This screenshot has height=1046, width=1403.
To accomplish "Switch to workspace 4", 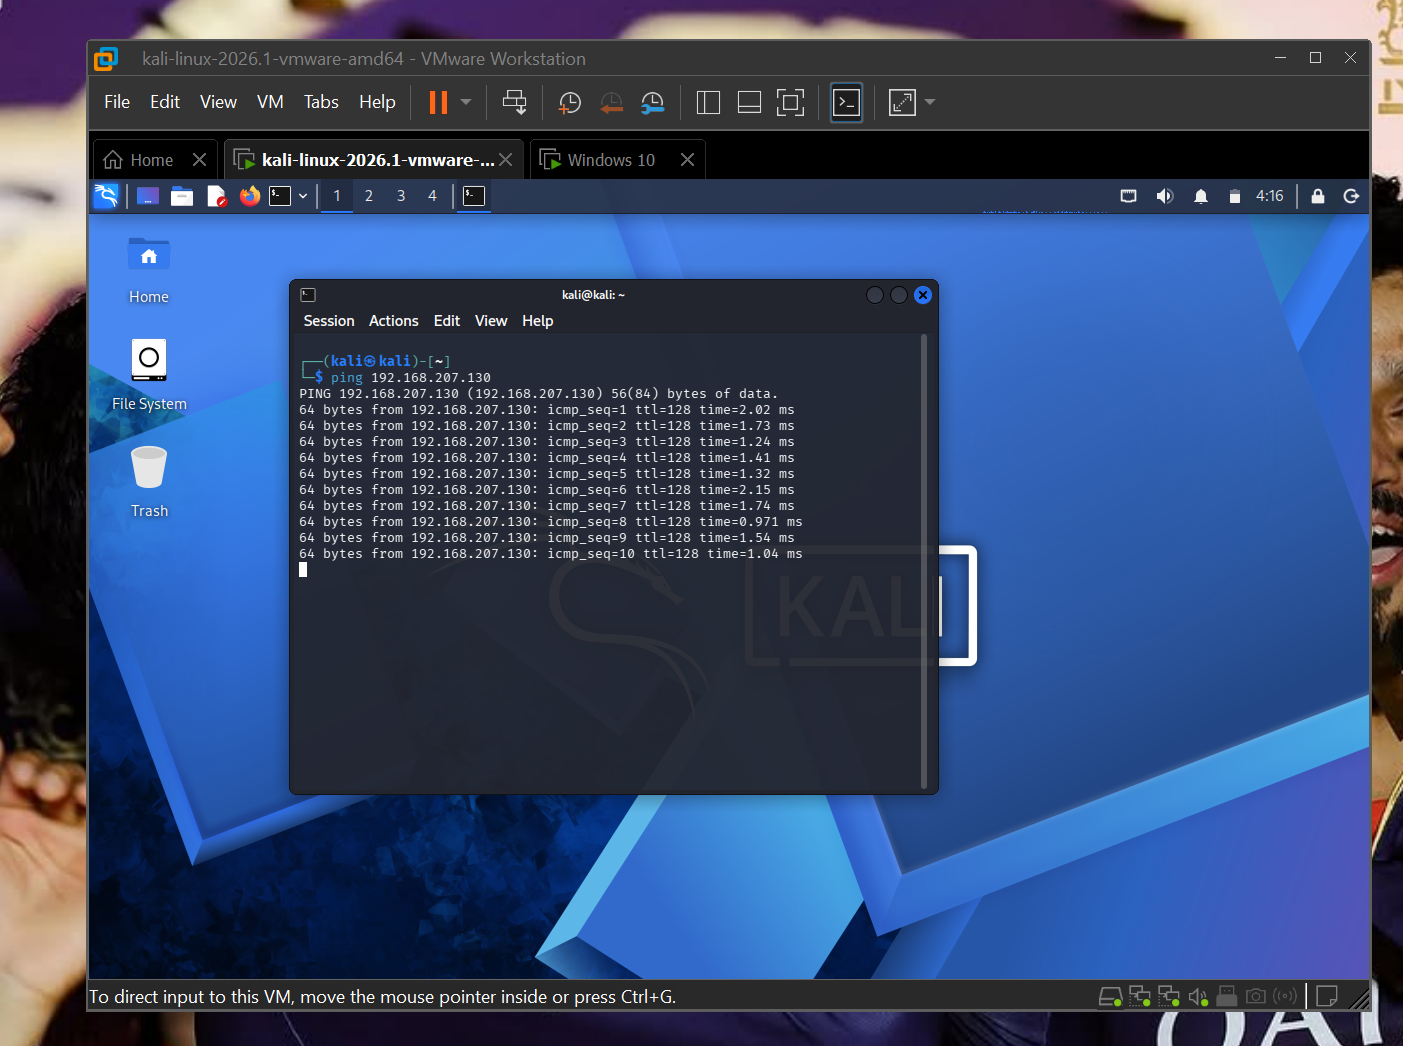I will coord(433,196).
